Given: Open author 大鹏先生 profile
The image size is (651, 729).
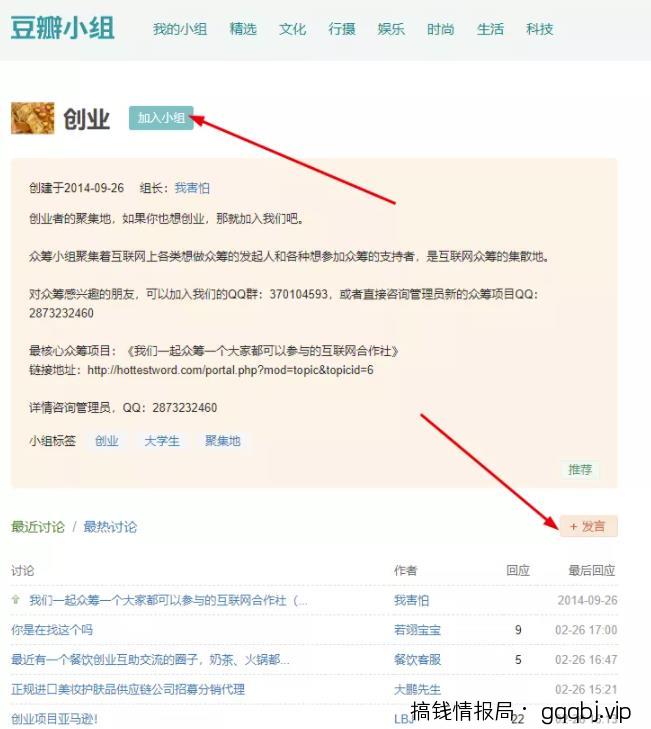Looking at the screenshot, I should tap(417, 689).
